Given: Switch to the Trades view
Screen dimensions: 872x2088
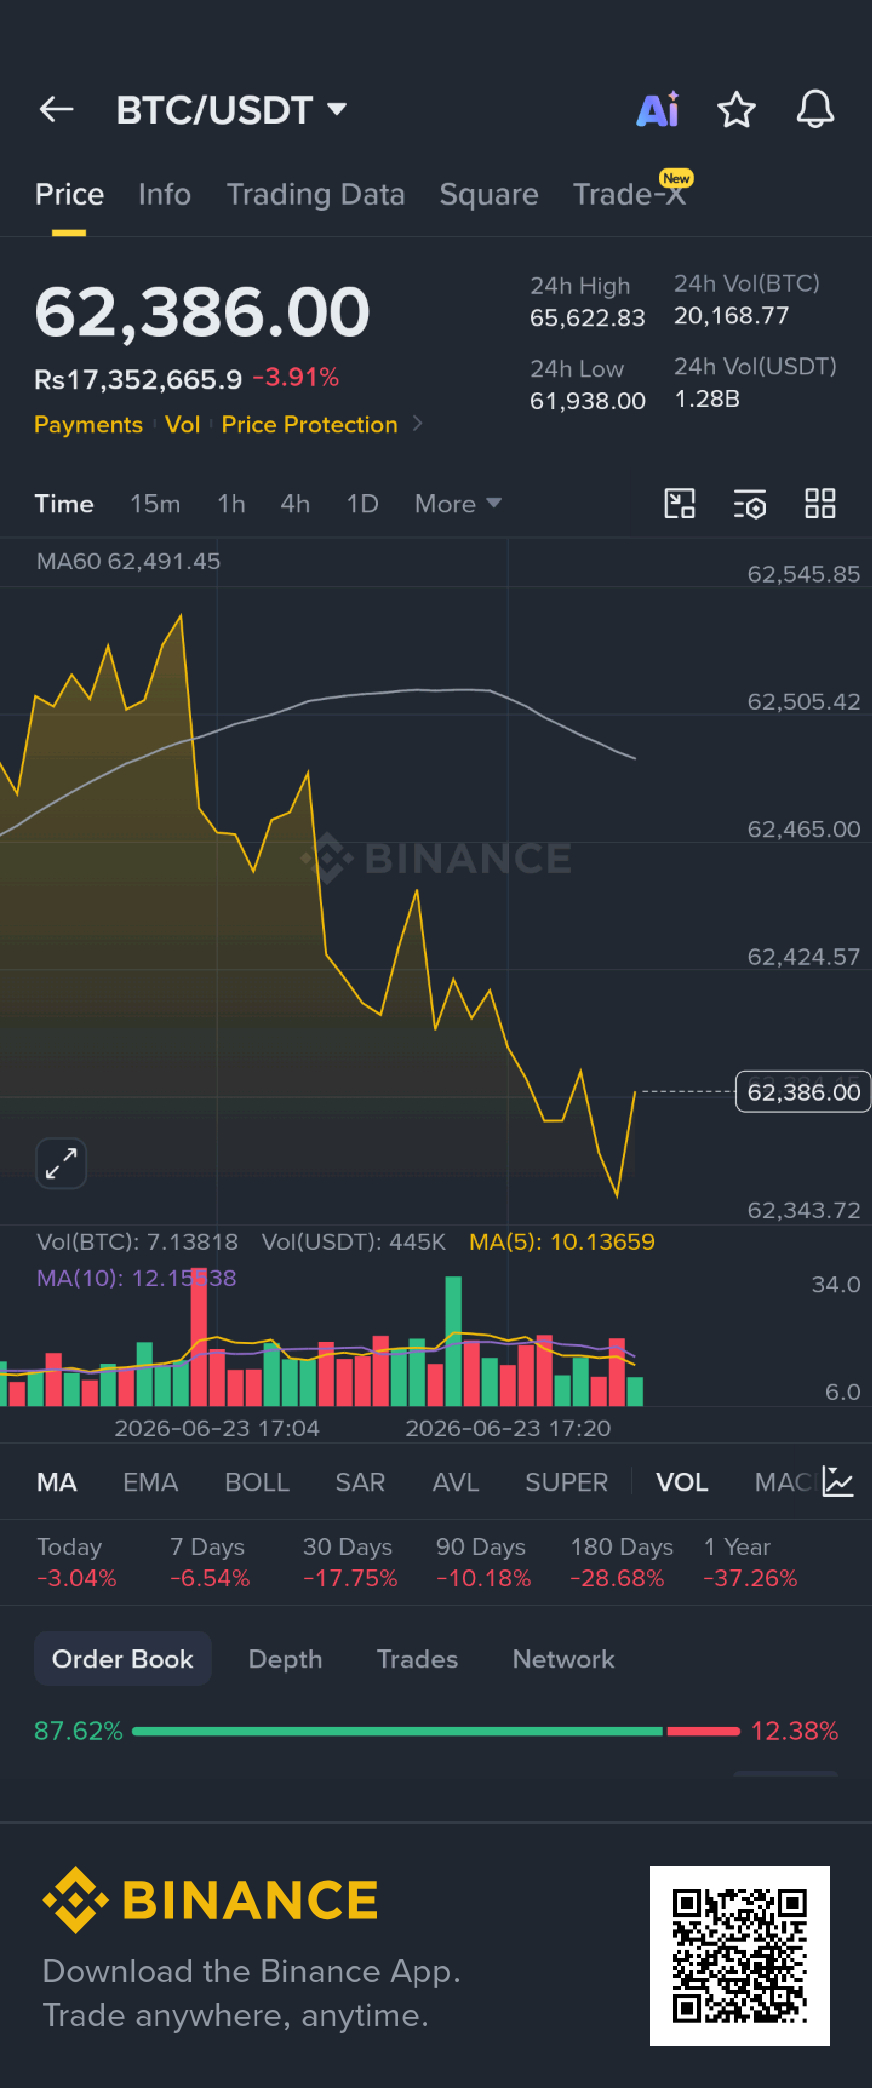Looking at the screenshot, I should [x=417, y=1659].
